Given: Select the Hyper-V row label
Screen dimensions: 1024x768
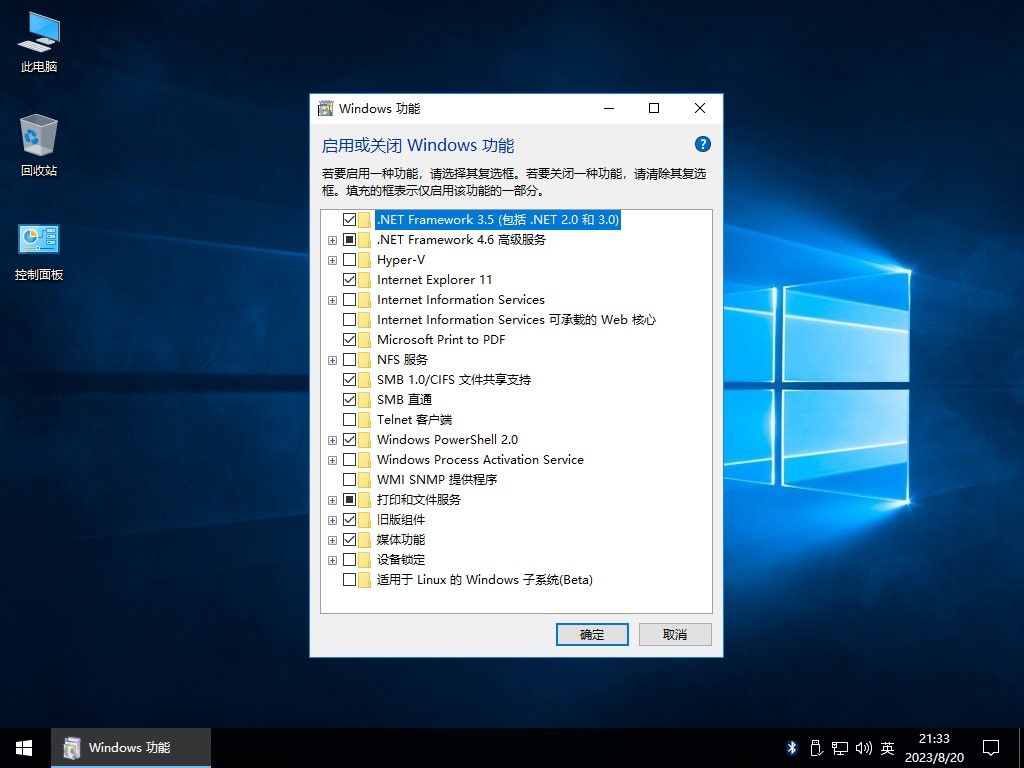Looking at the screenshot, I should pos(401,260).
